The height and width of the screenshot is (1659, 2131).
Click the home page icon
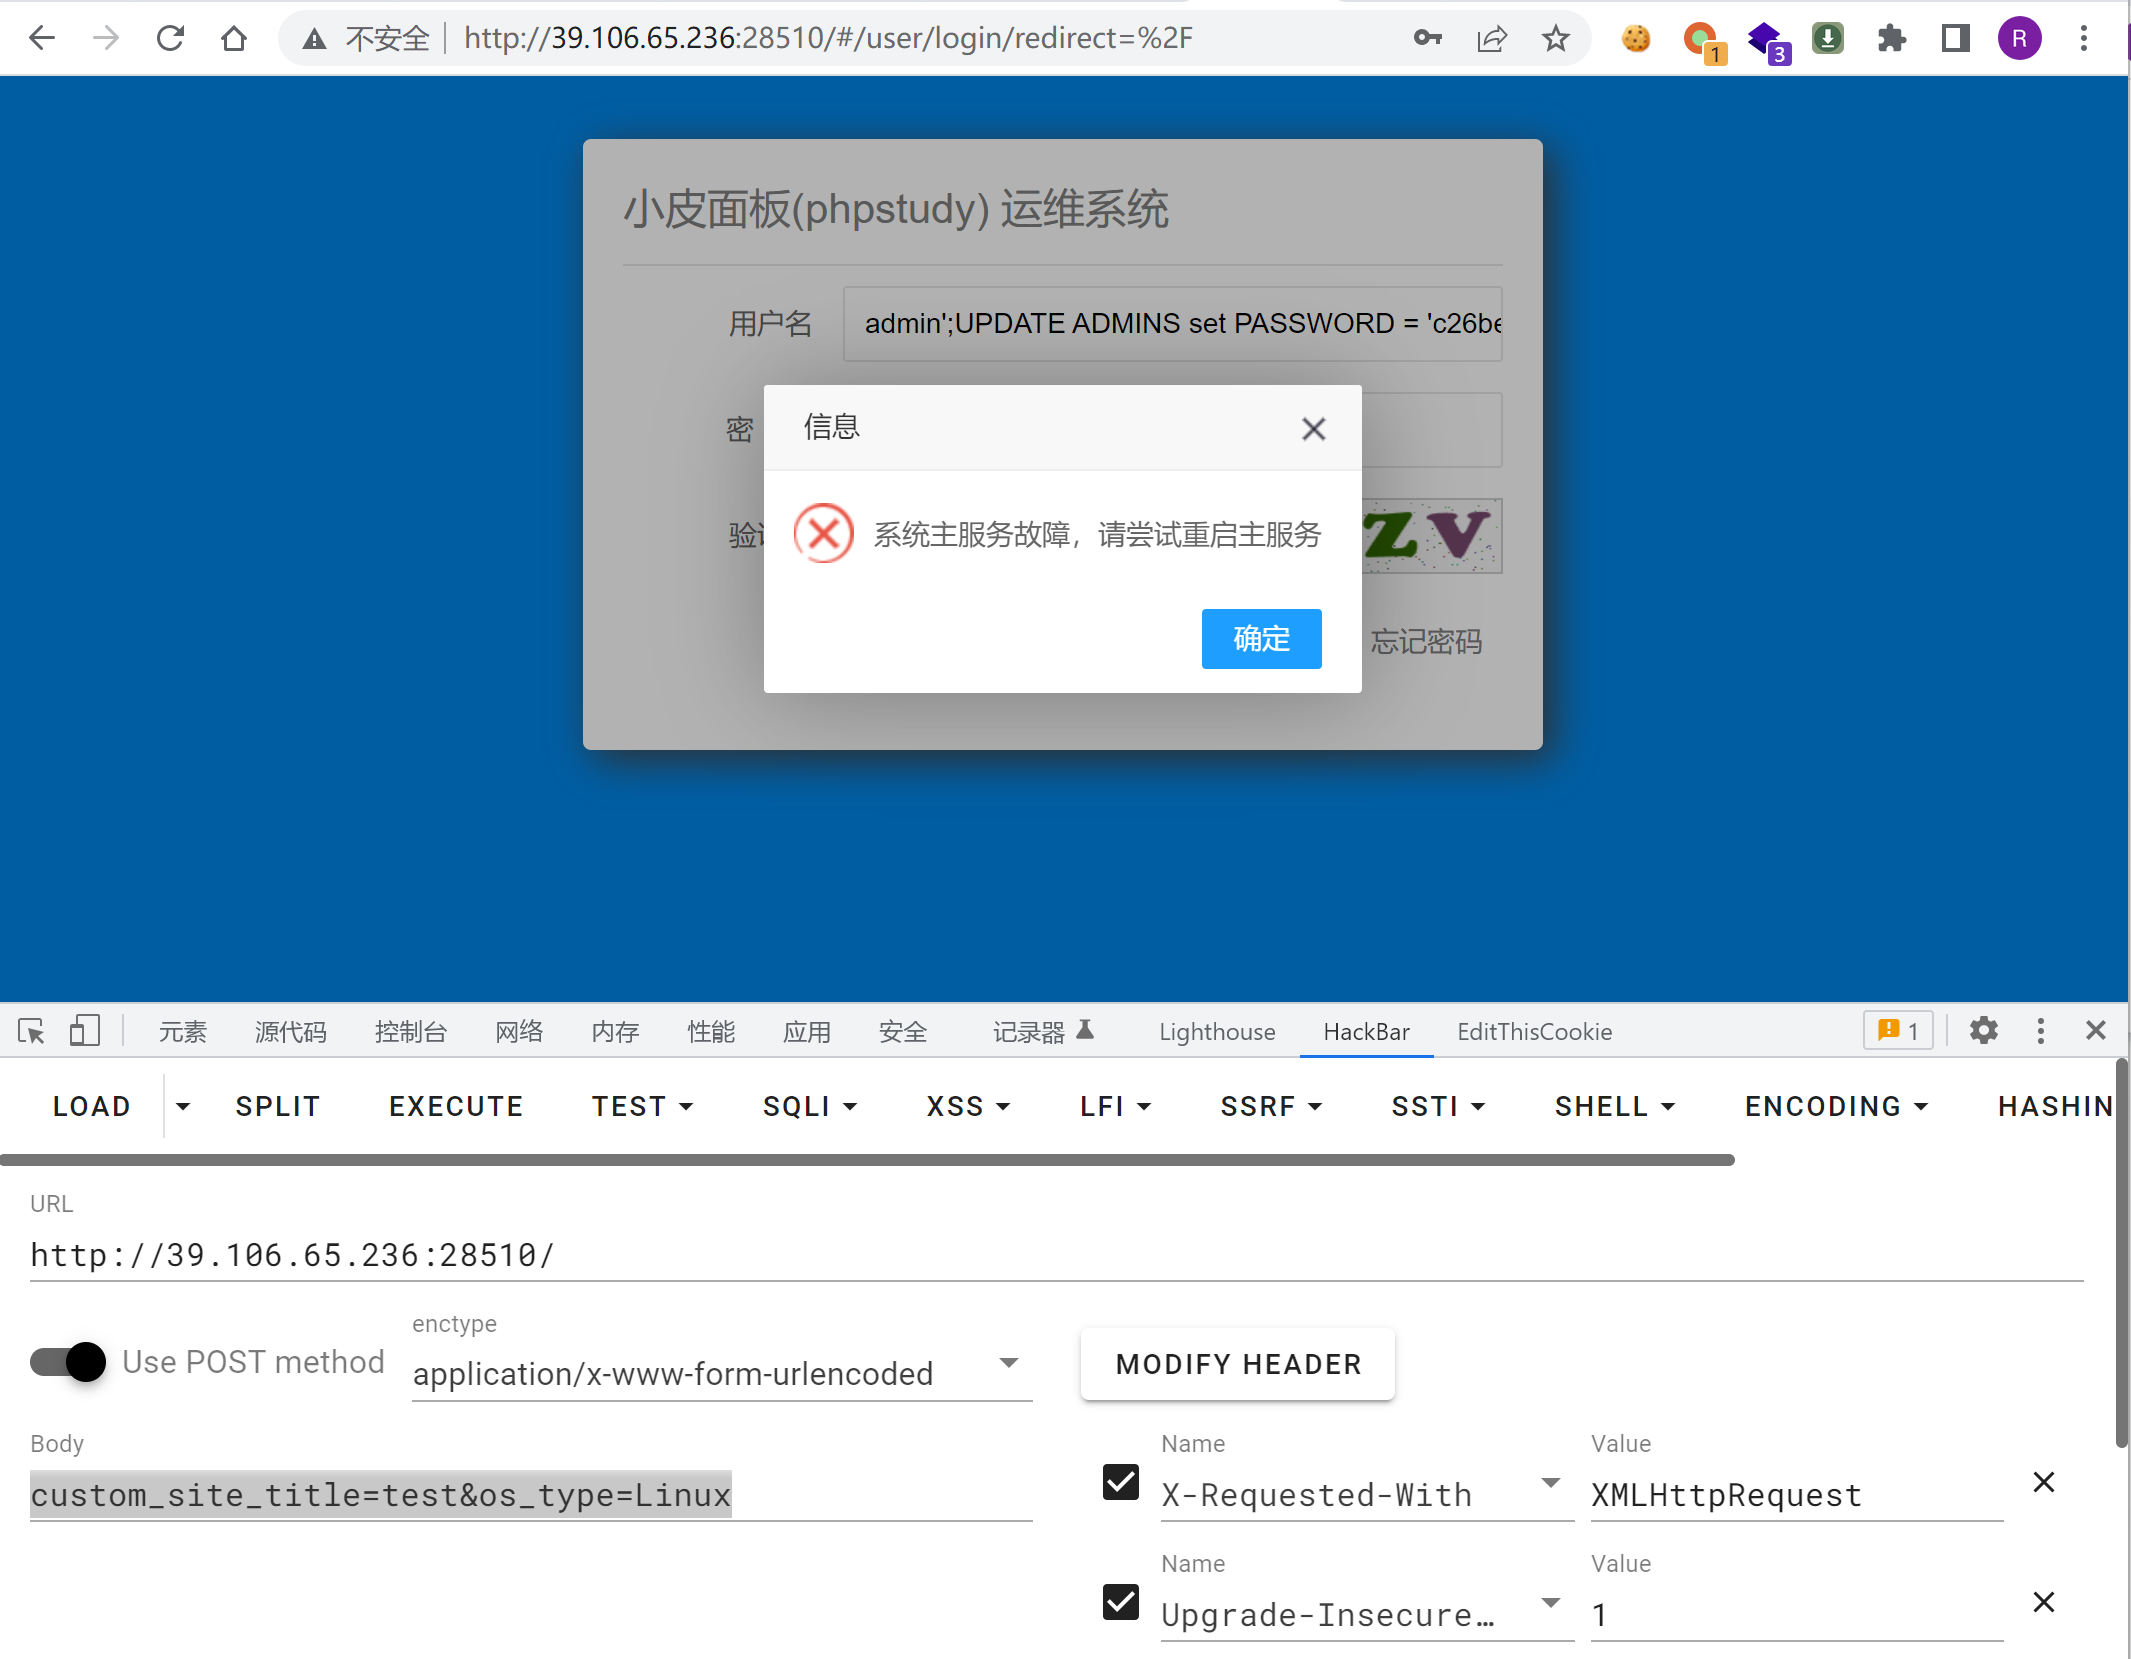pyautogui.click(x=234, y=39)
